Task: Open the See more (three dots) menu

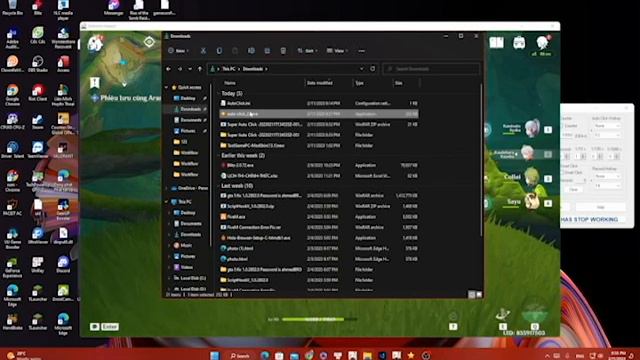Action: [361, 51]
